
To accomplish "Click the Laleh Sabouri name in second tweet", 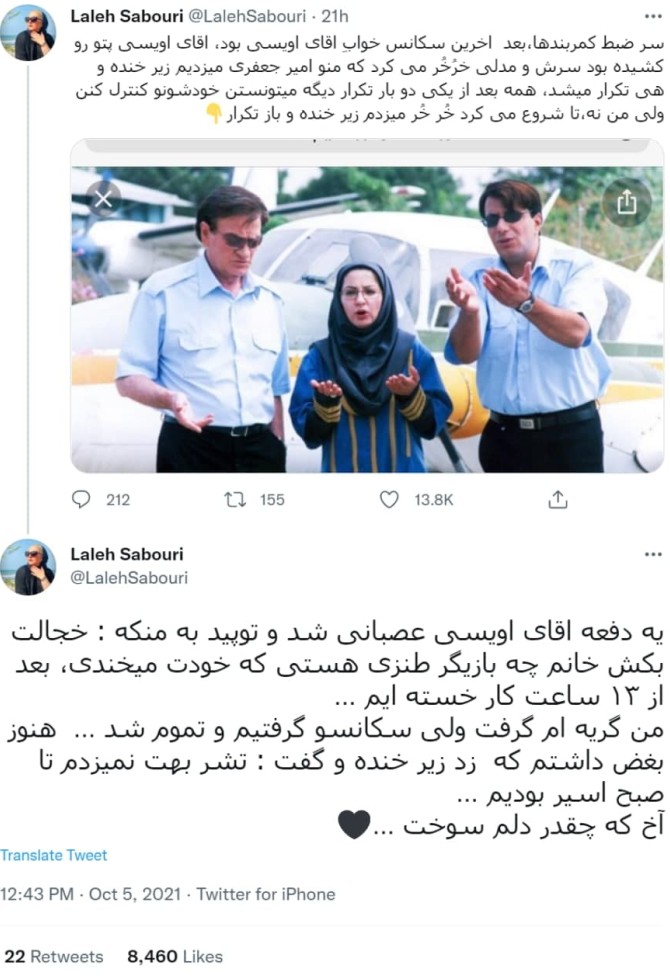I will tap(127, 554).
